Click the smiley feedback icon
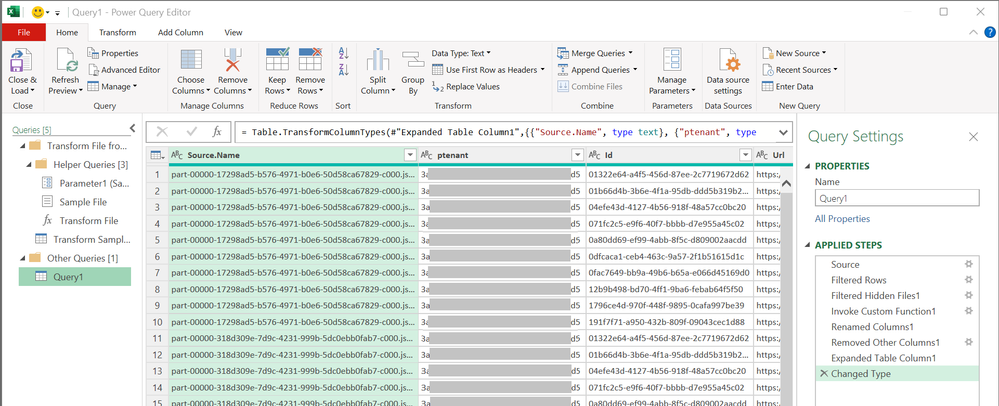Screen dimensions: 999x406 (38, 12)
